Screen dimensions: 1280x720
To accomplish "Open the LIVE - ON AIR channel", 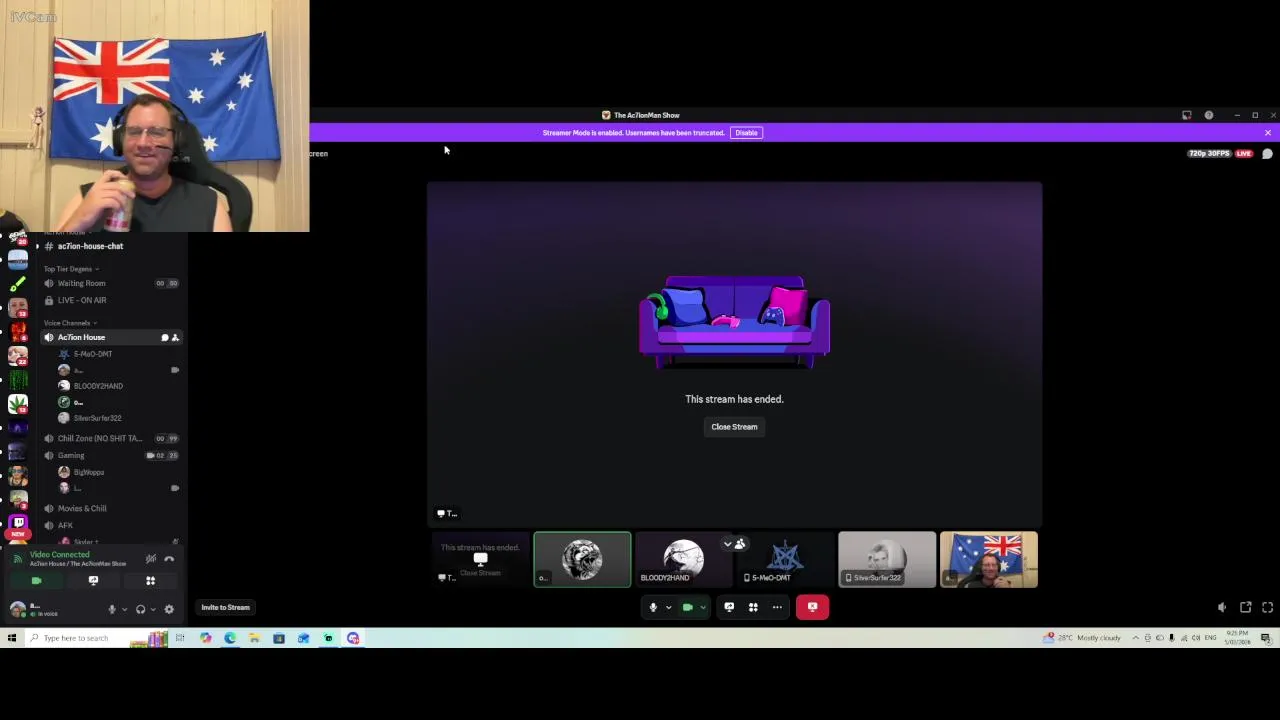I will [x=81, y=300].
